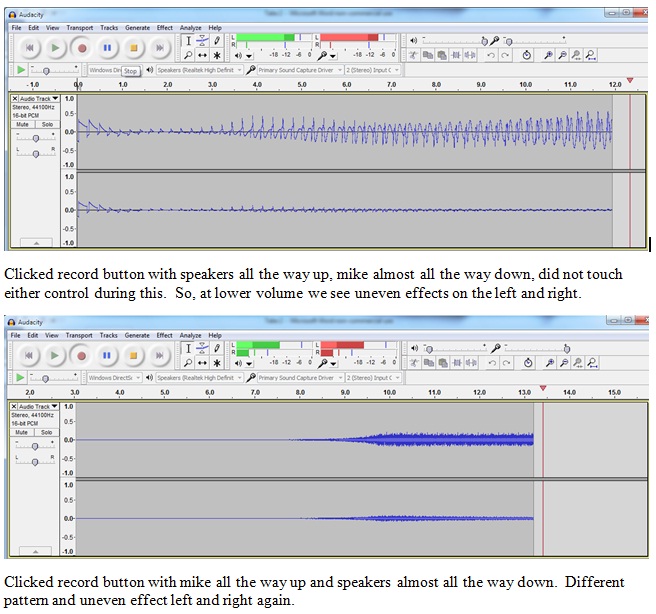
Task: Open Analyze menu in lower Audacity window
Action: [x=190, y=335]
